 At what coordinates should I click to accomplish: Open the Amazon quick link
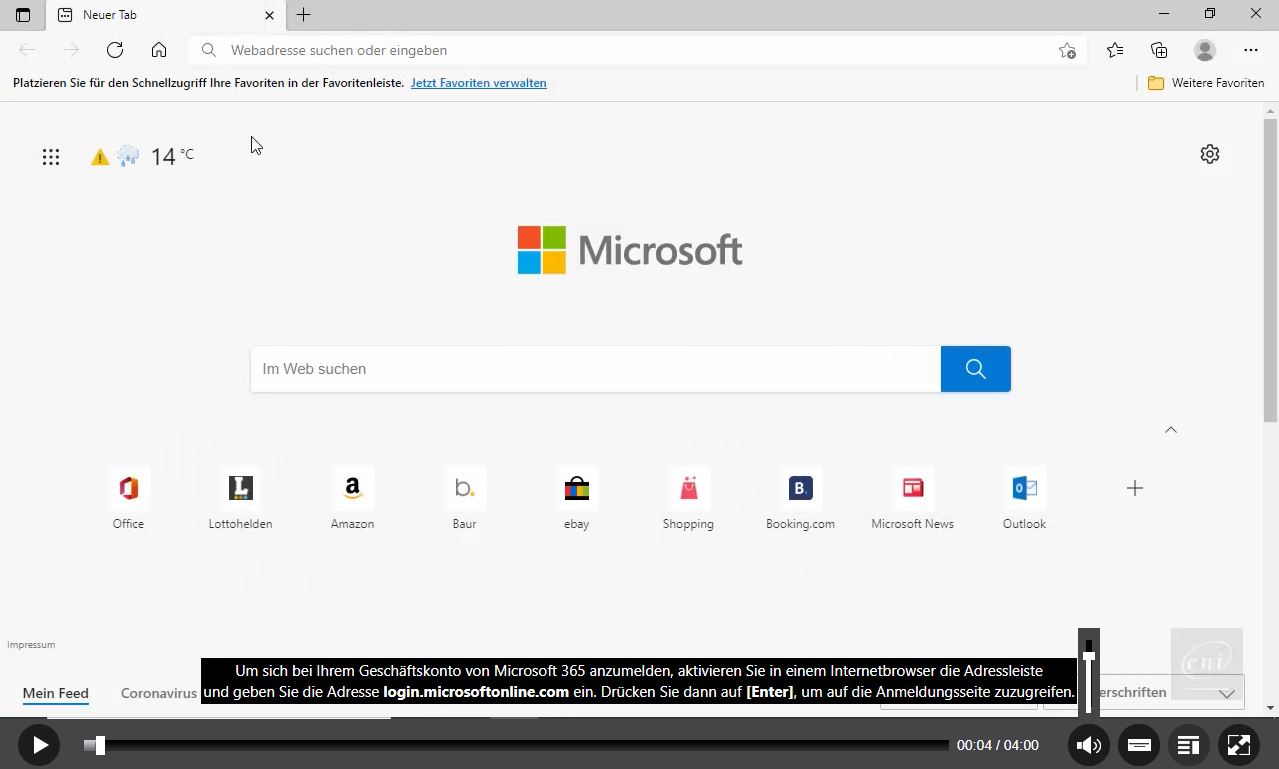(x=352, y=499)
